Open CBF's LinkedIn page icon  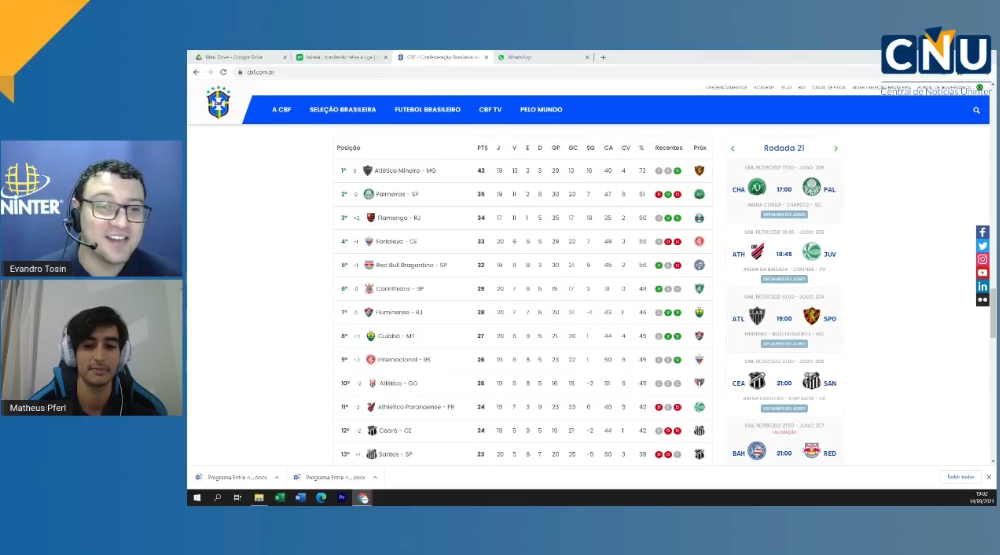983,286
